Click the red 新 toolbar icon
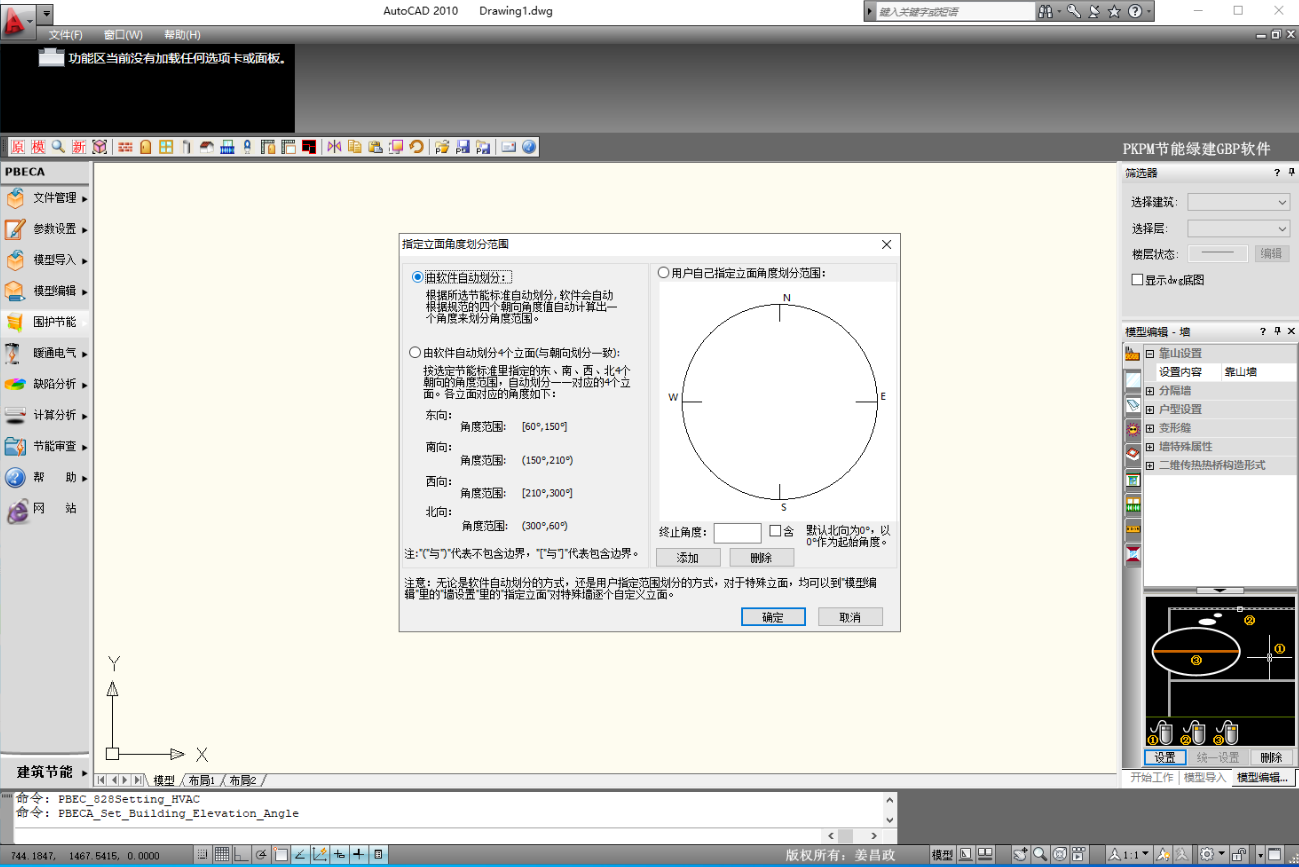 pos(79,147)
